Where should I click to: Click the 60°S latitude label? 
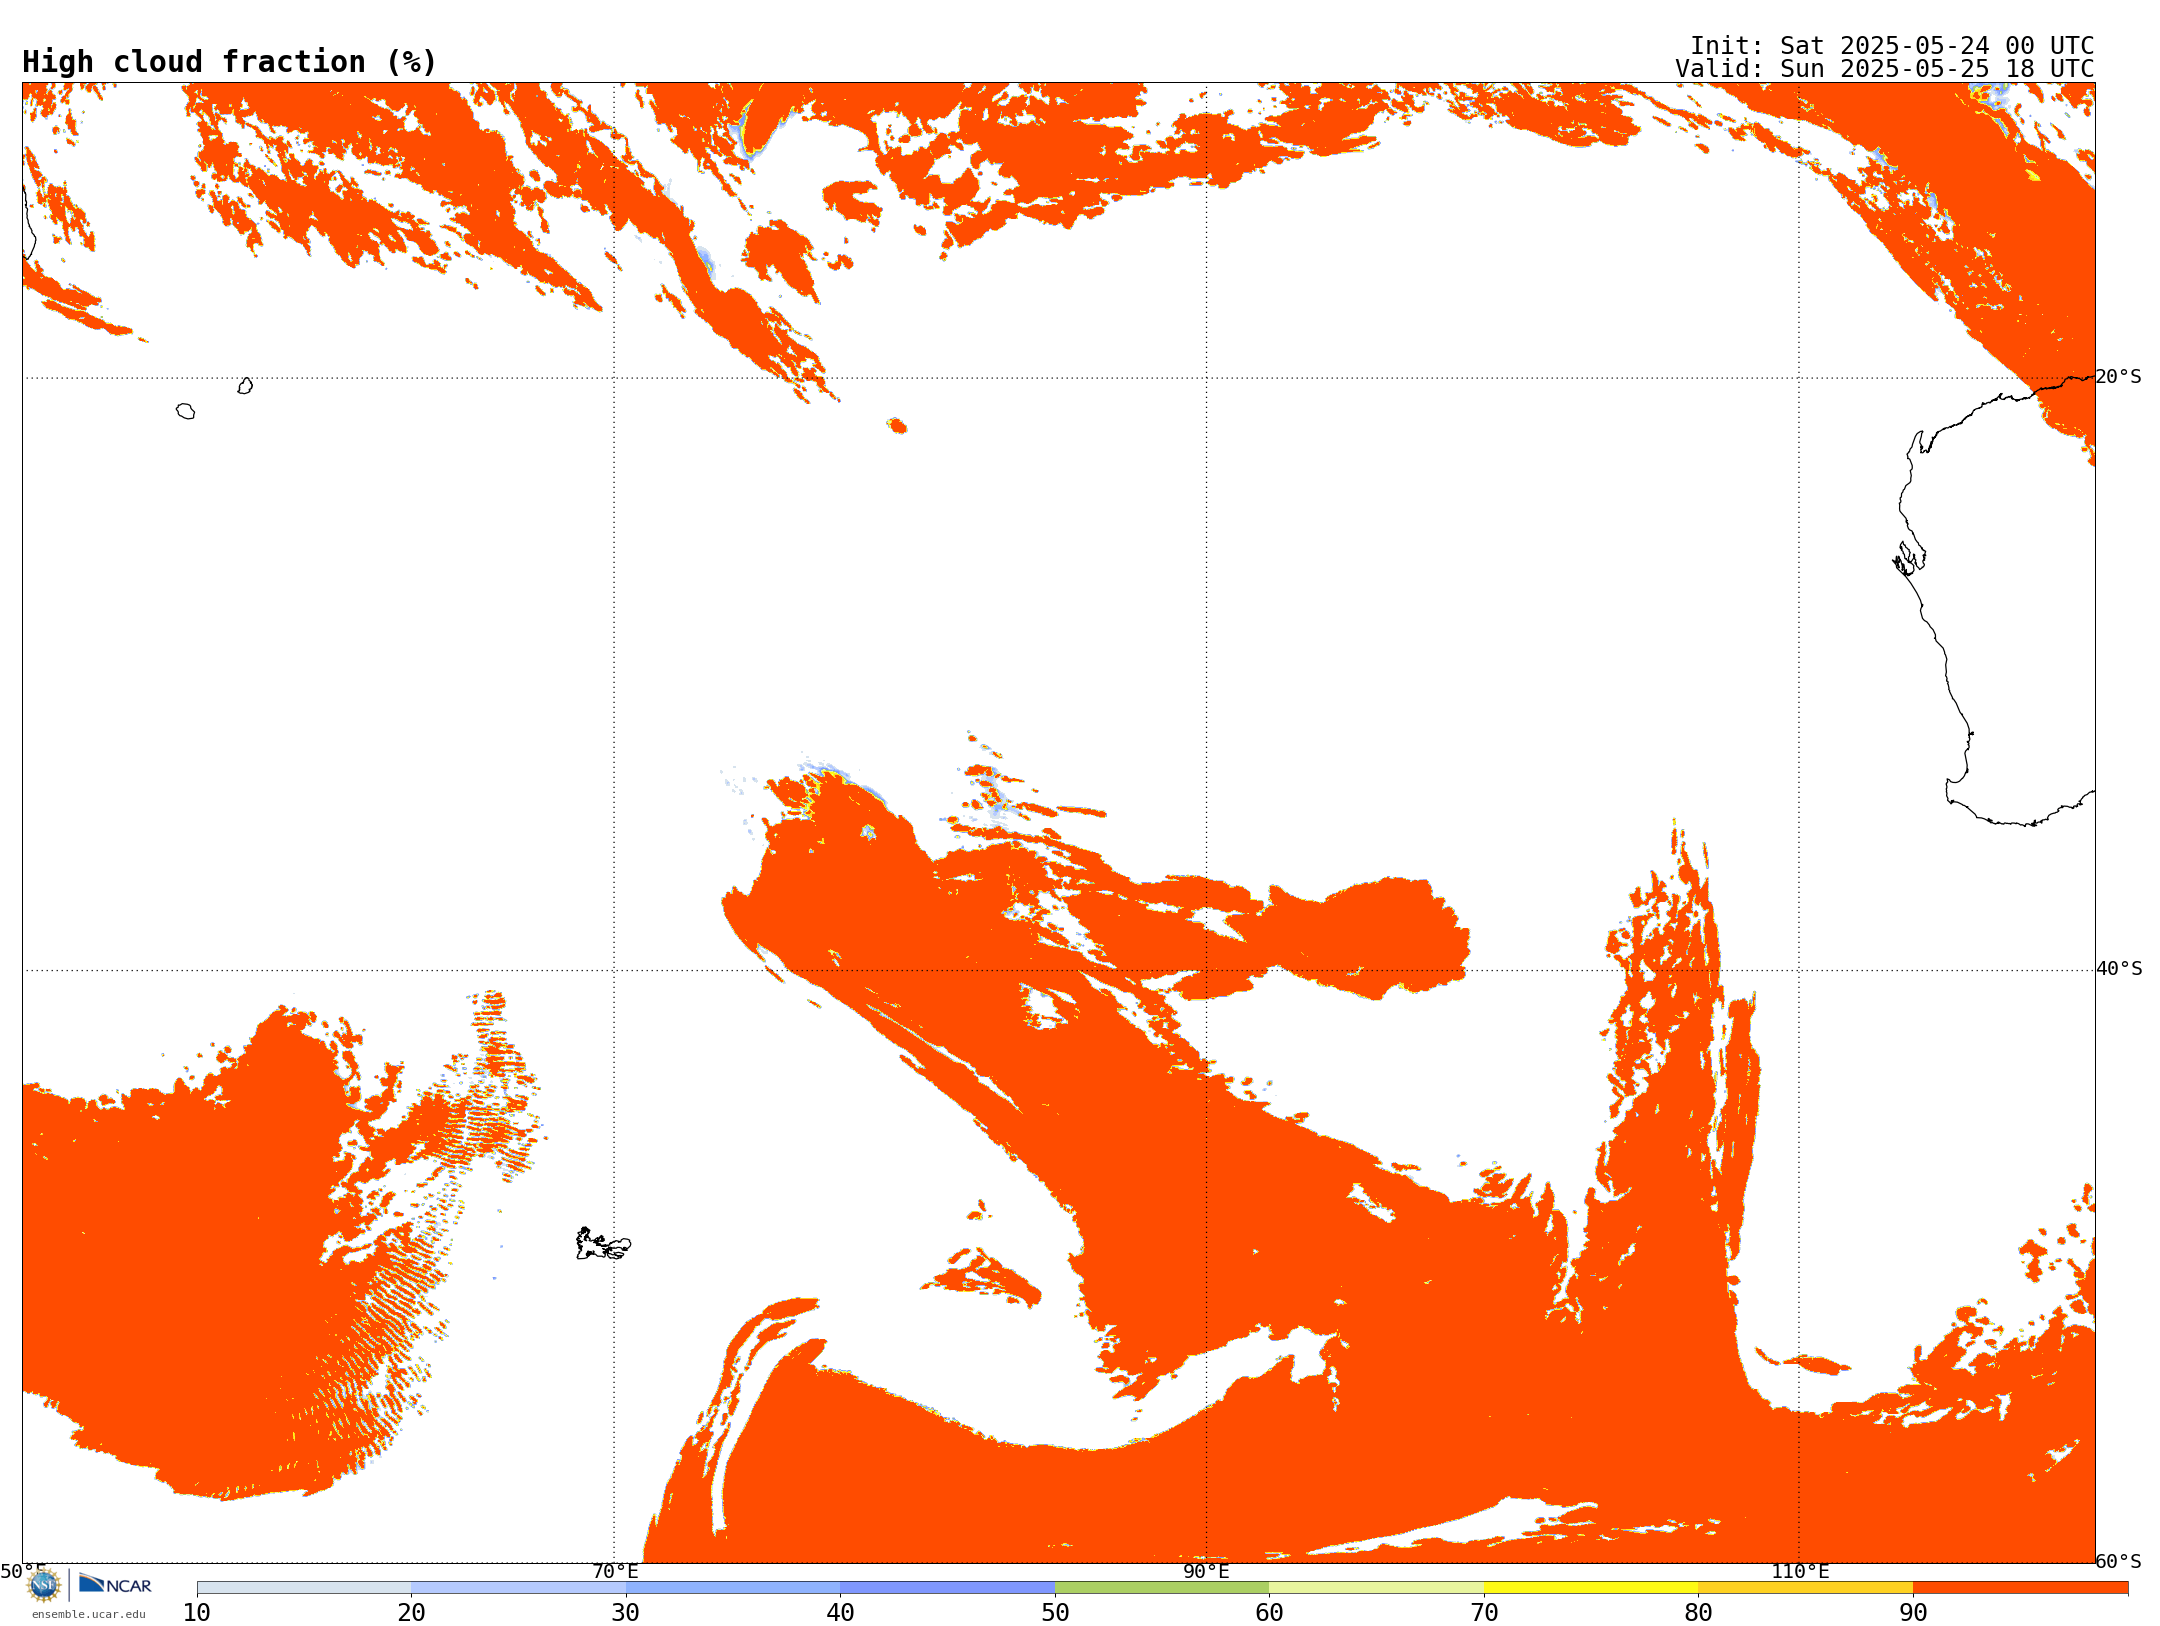[2119, 1561]
